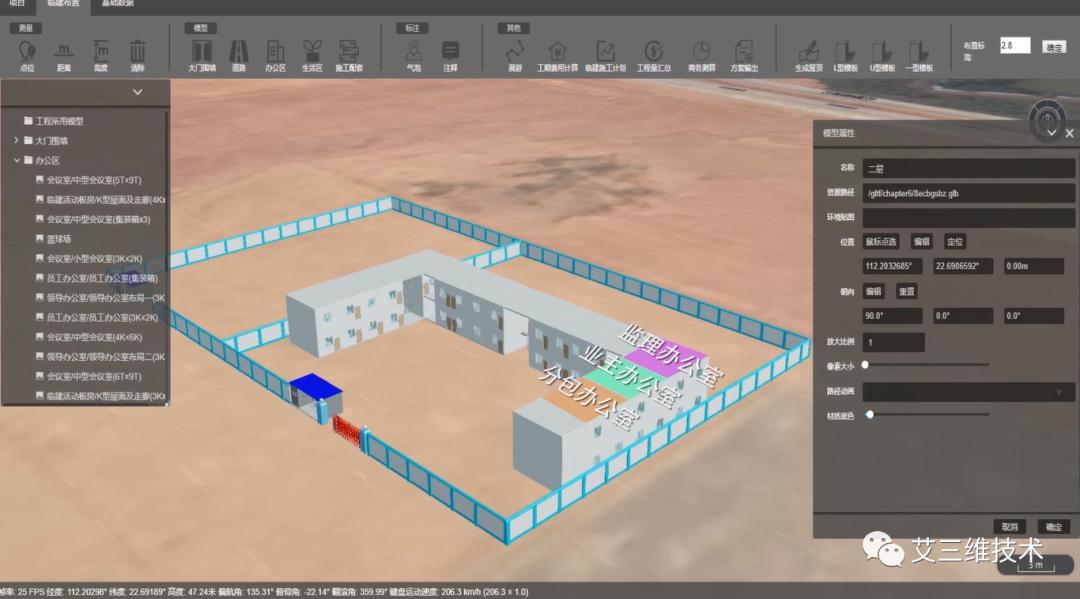Collapse the model tree panel chevron
Screen dimensions: 1080x599
click(137, 92)
